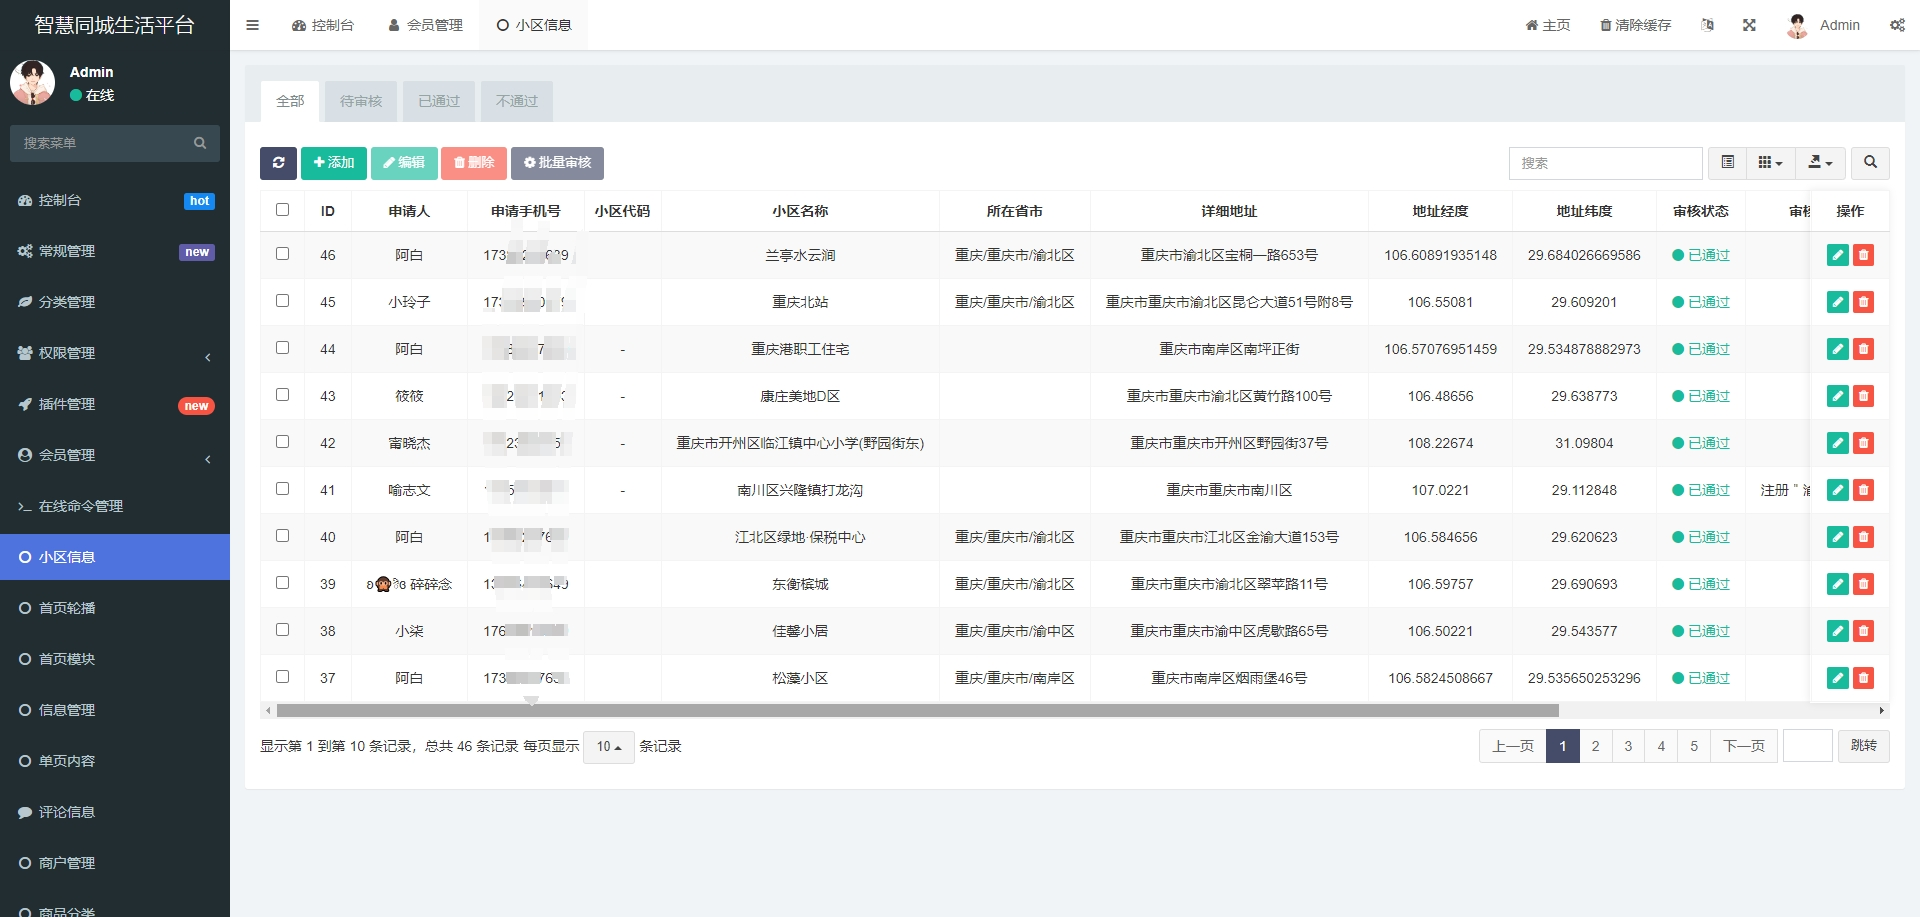This screenshot has width=1920, height=917.
Task: Click the refresh icon above the table
Action: point(279,163)
